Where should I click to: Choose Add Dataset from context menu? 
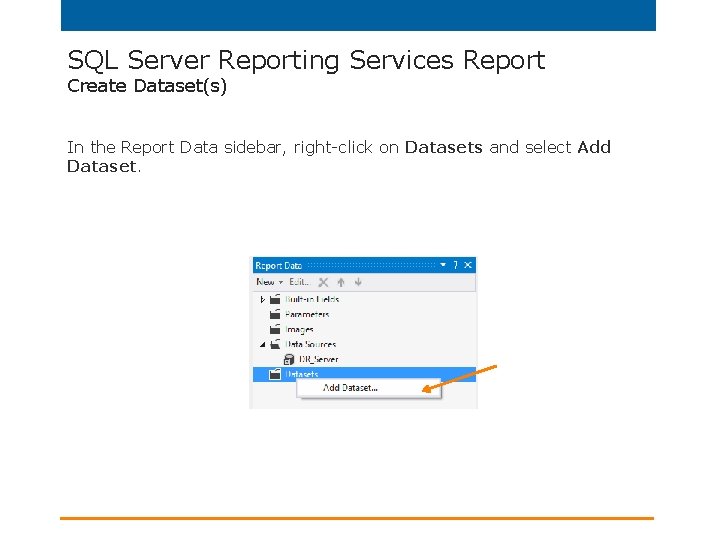tap(350, 388)
